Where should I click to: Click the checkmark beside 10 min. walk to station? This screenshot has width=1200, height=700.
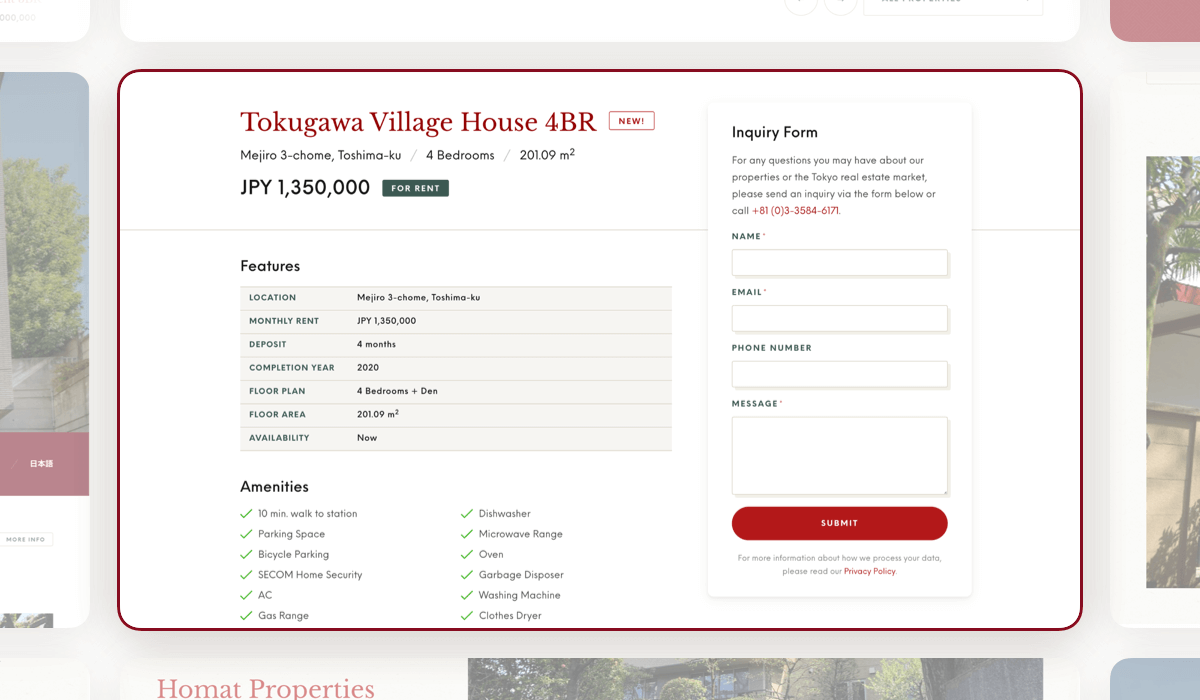click(x=246, y=513)
